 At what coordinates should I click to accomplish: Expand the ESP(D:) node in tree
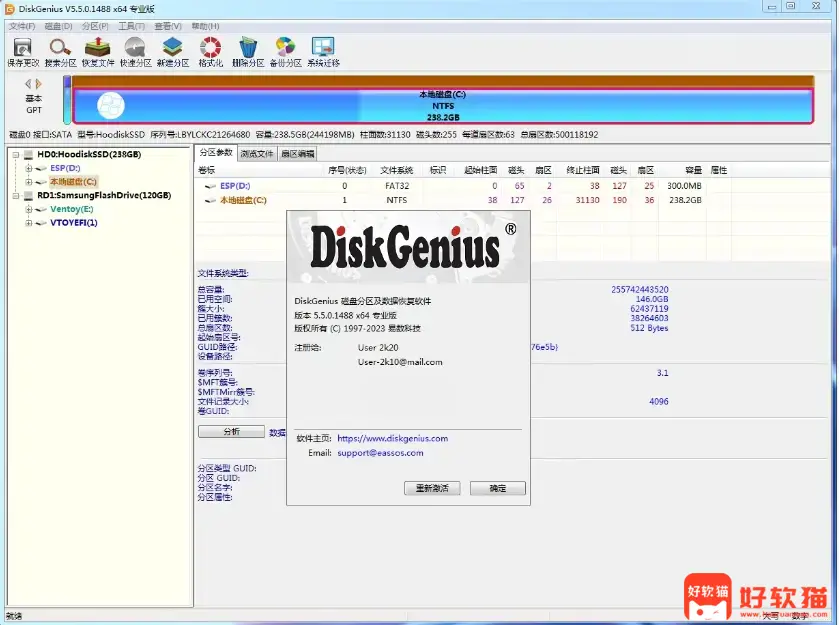click(29, 168)
